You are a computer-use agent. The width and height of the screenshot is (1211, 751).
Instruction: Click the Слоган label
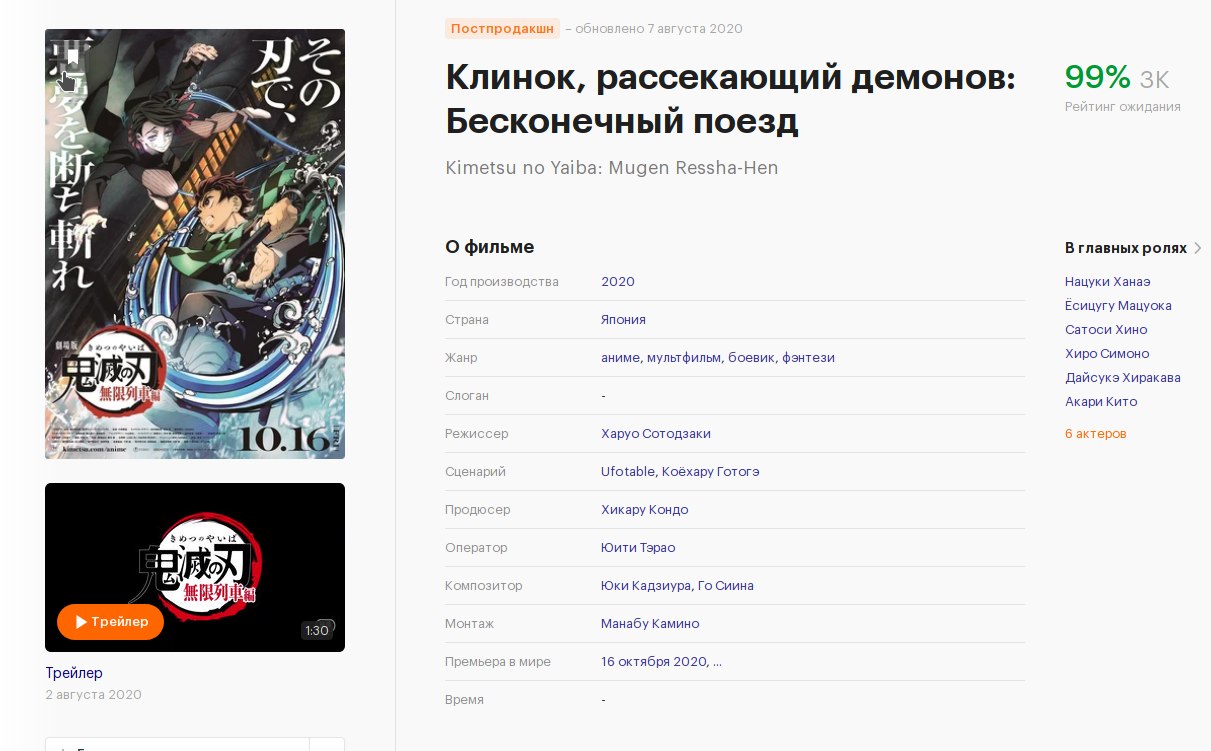467,396
